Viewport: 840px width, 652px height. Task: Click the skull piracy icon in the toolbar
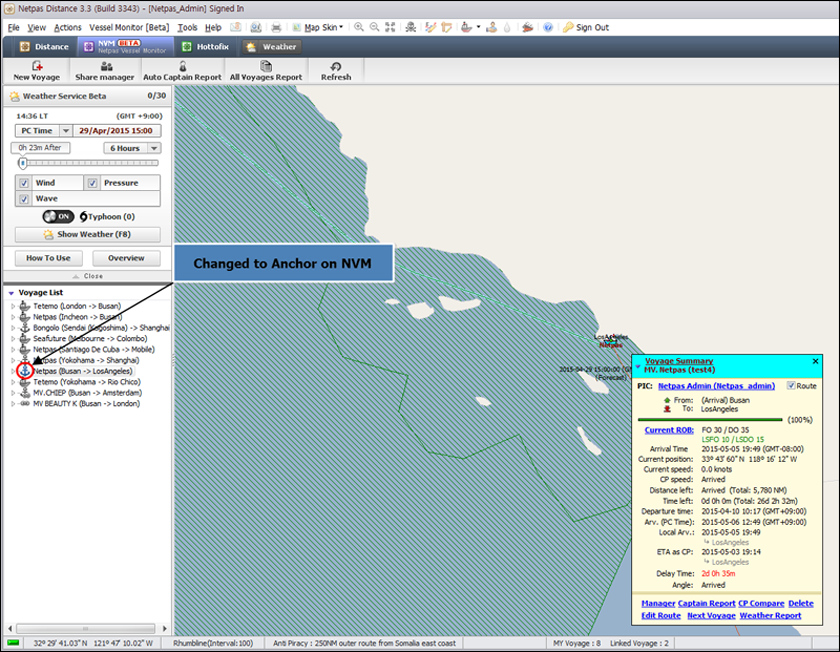tap(411, 27)
